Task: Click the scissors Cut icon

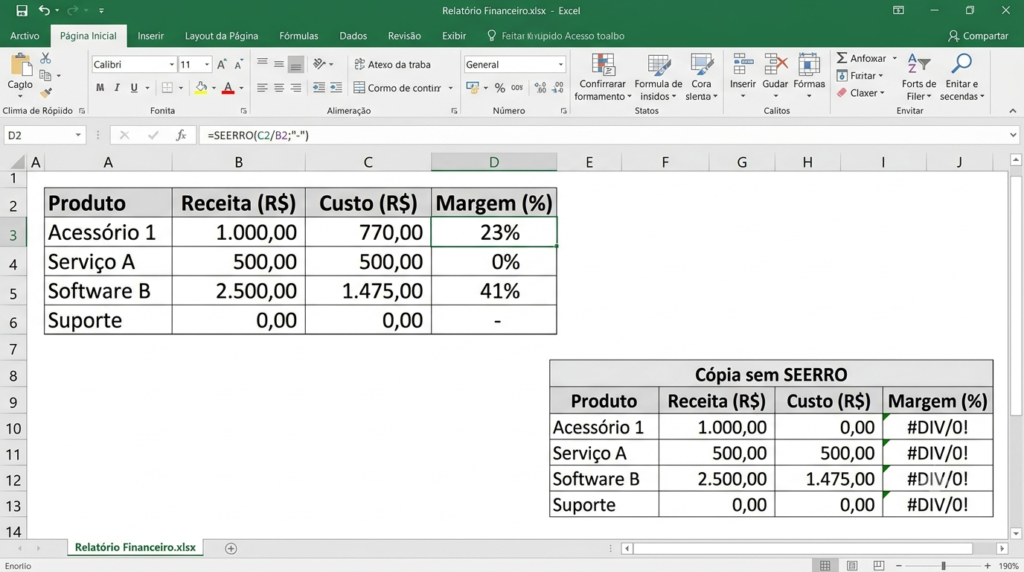Action: coord(46,59)
